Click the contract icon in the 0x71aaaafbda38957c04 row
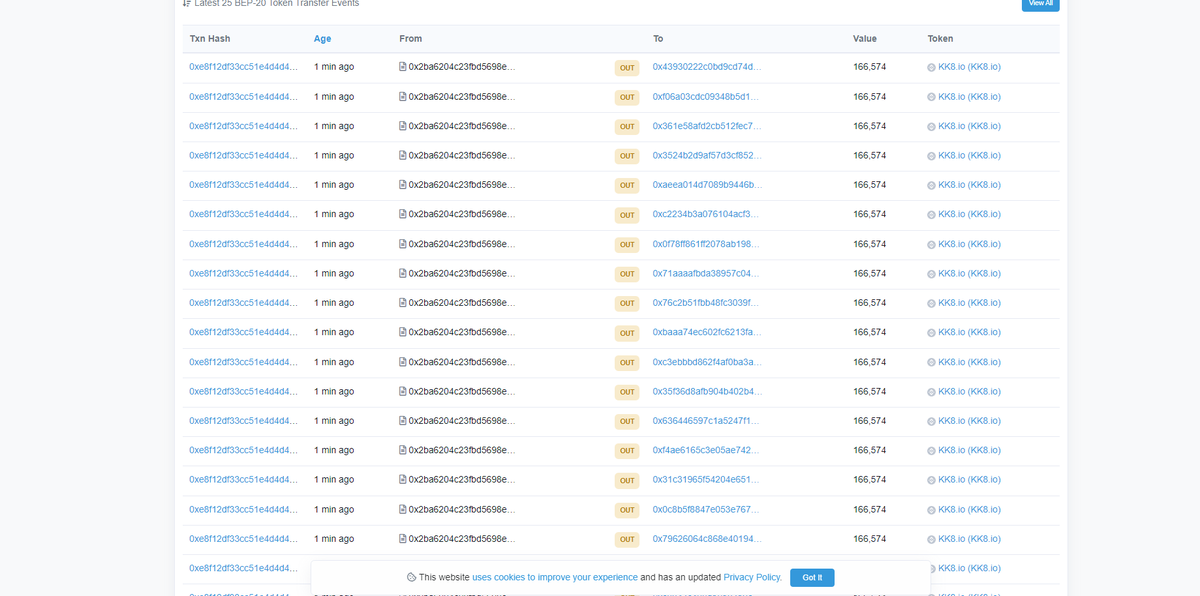This screenshot has height=596, width=1200. [403, 274]
